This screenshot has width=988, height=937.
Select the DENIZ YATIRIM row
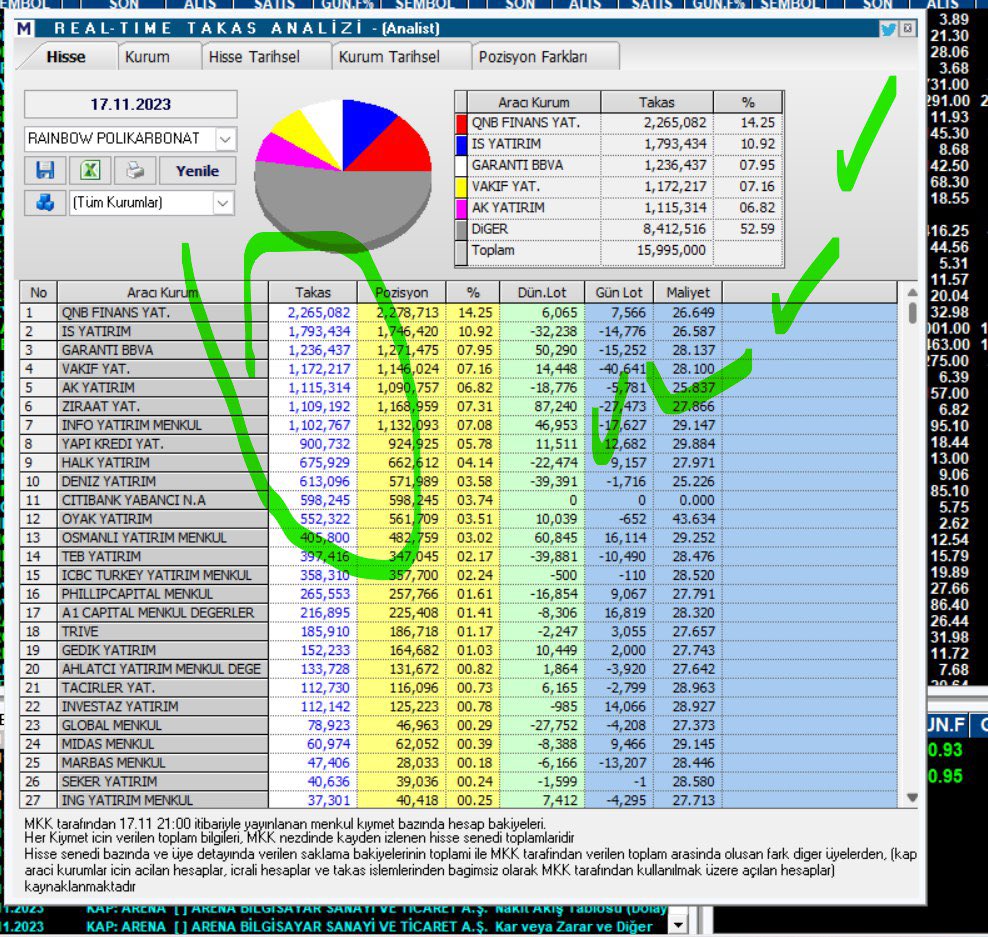click(x=459, y=481)
